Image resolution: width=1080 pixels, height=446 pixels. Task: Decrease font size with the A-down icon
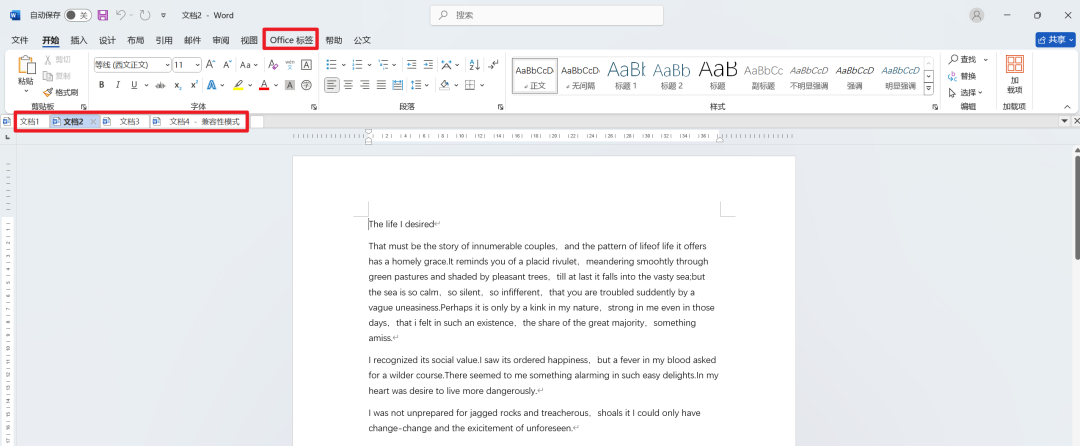pyautogui.click(x=227, y=65)
